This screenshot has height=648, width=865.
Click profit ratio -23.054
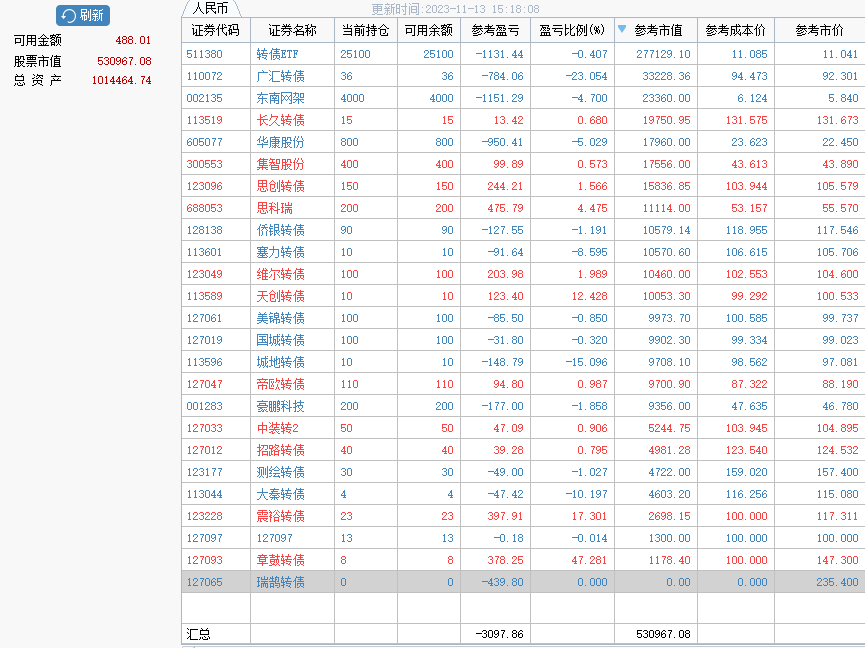click(586, 76)
